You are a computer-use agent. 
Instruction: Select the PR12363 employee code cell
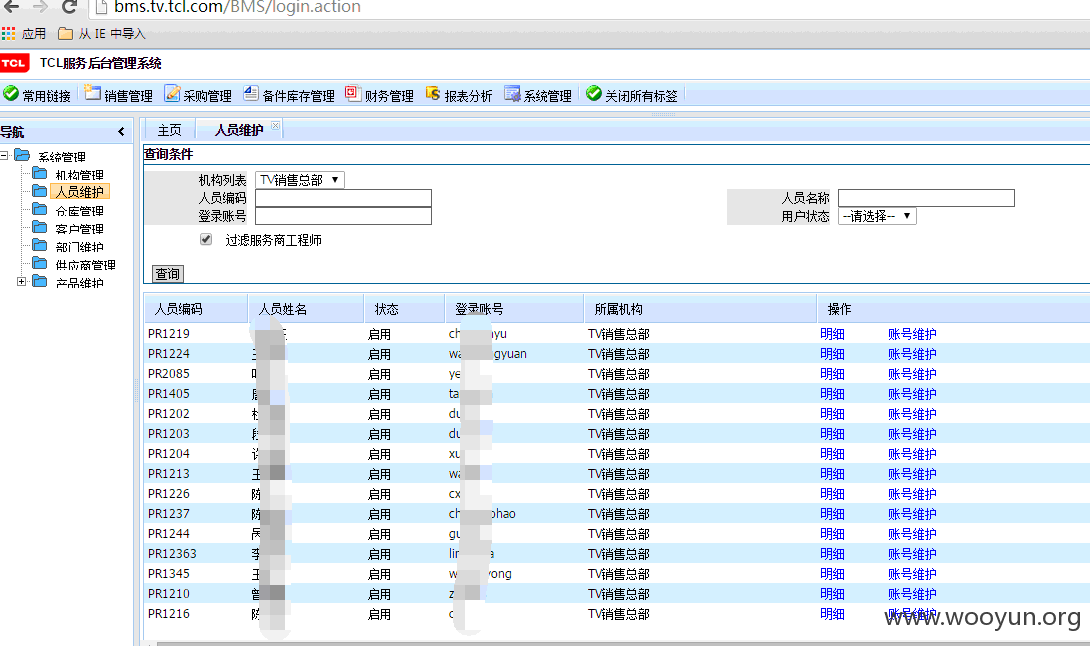point(172,554)
